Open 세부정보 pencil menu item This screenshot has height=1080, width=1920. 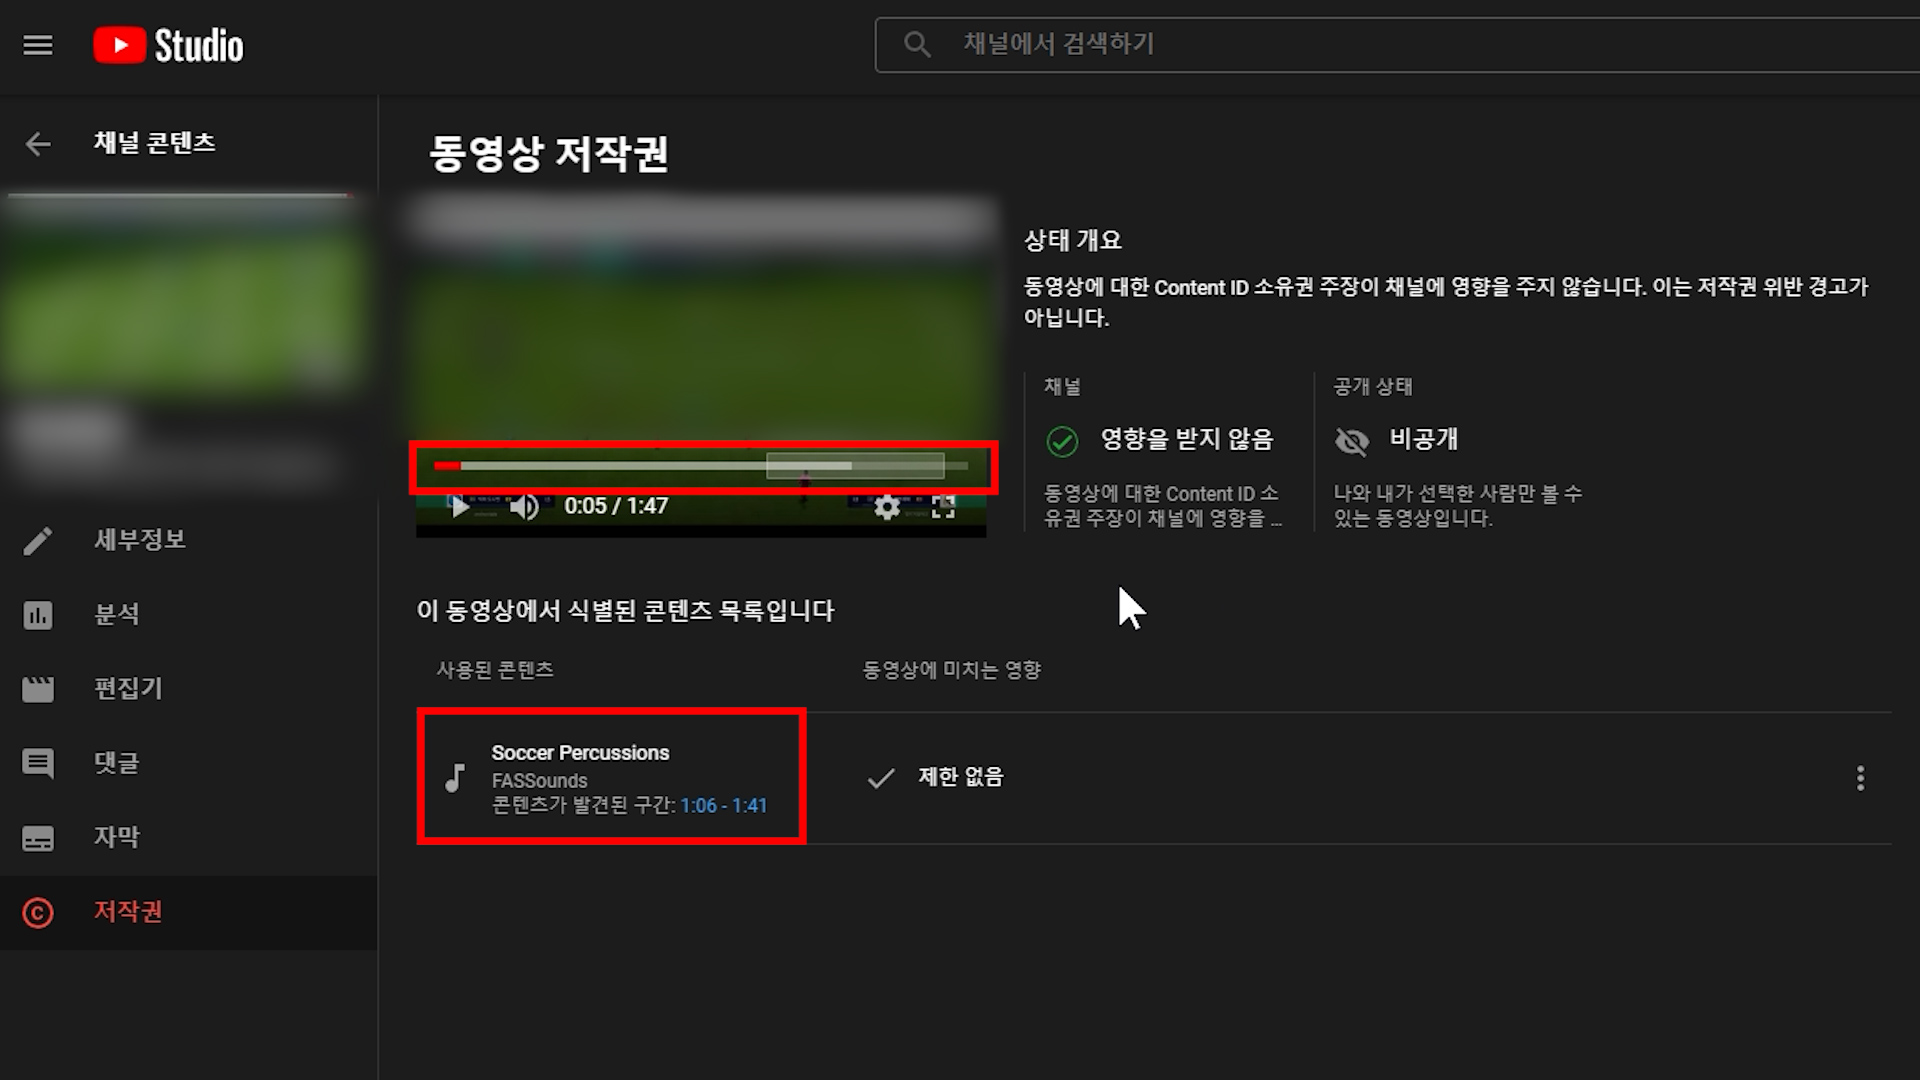pos(140,540)
